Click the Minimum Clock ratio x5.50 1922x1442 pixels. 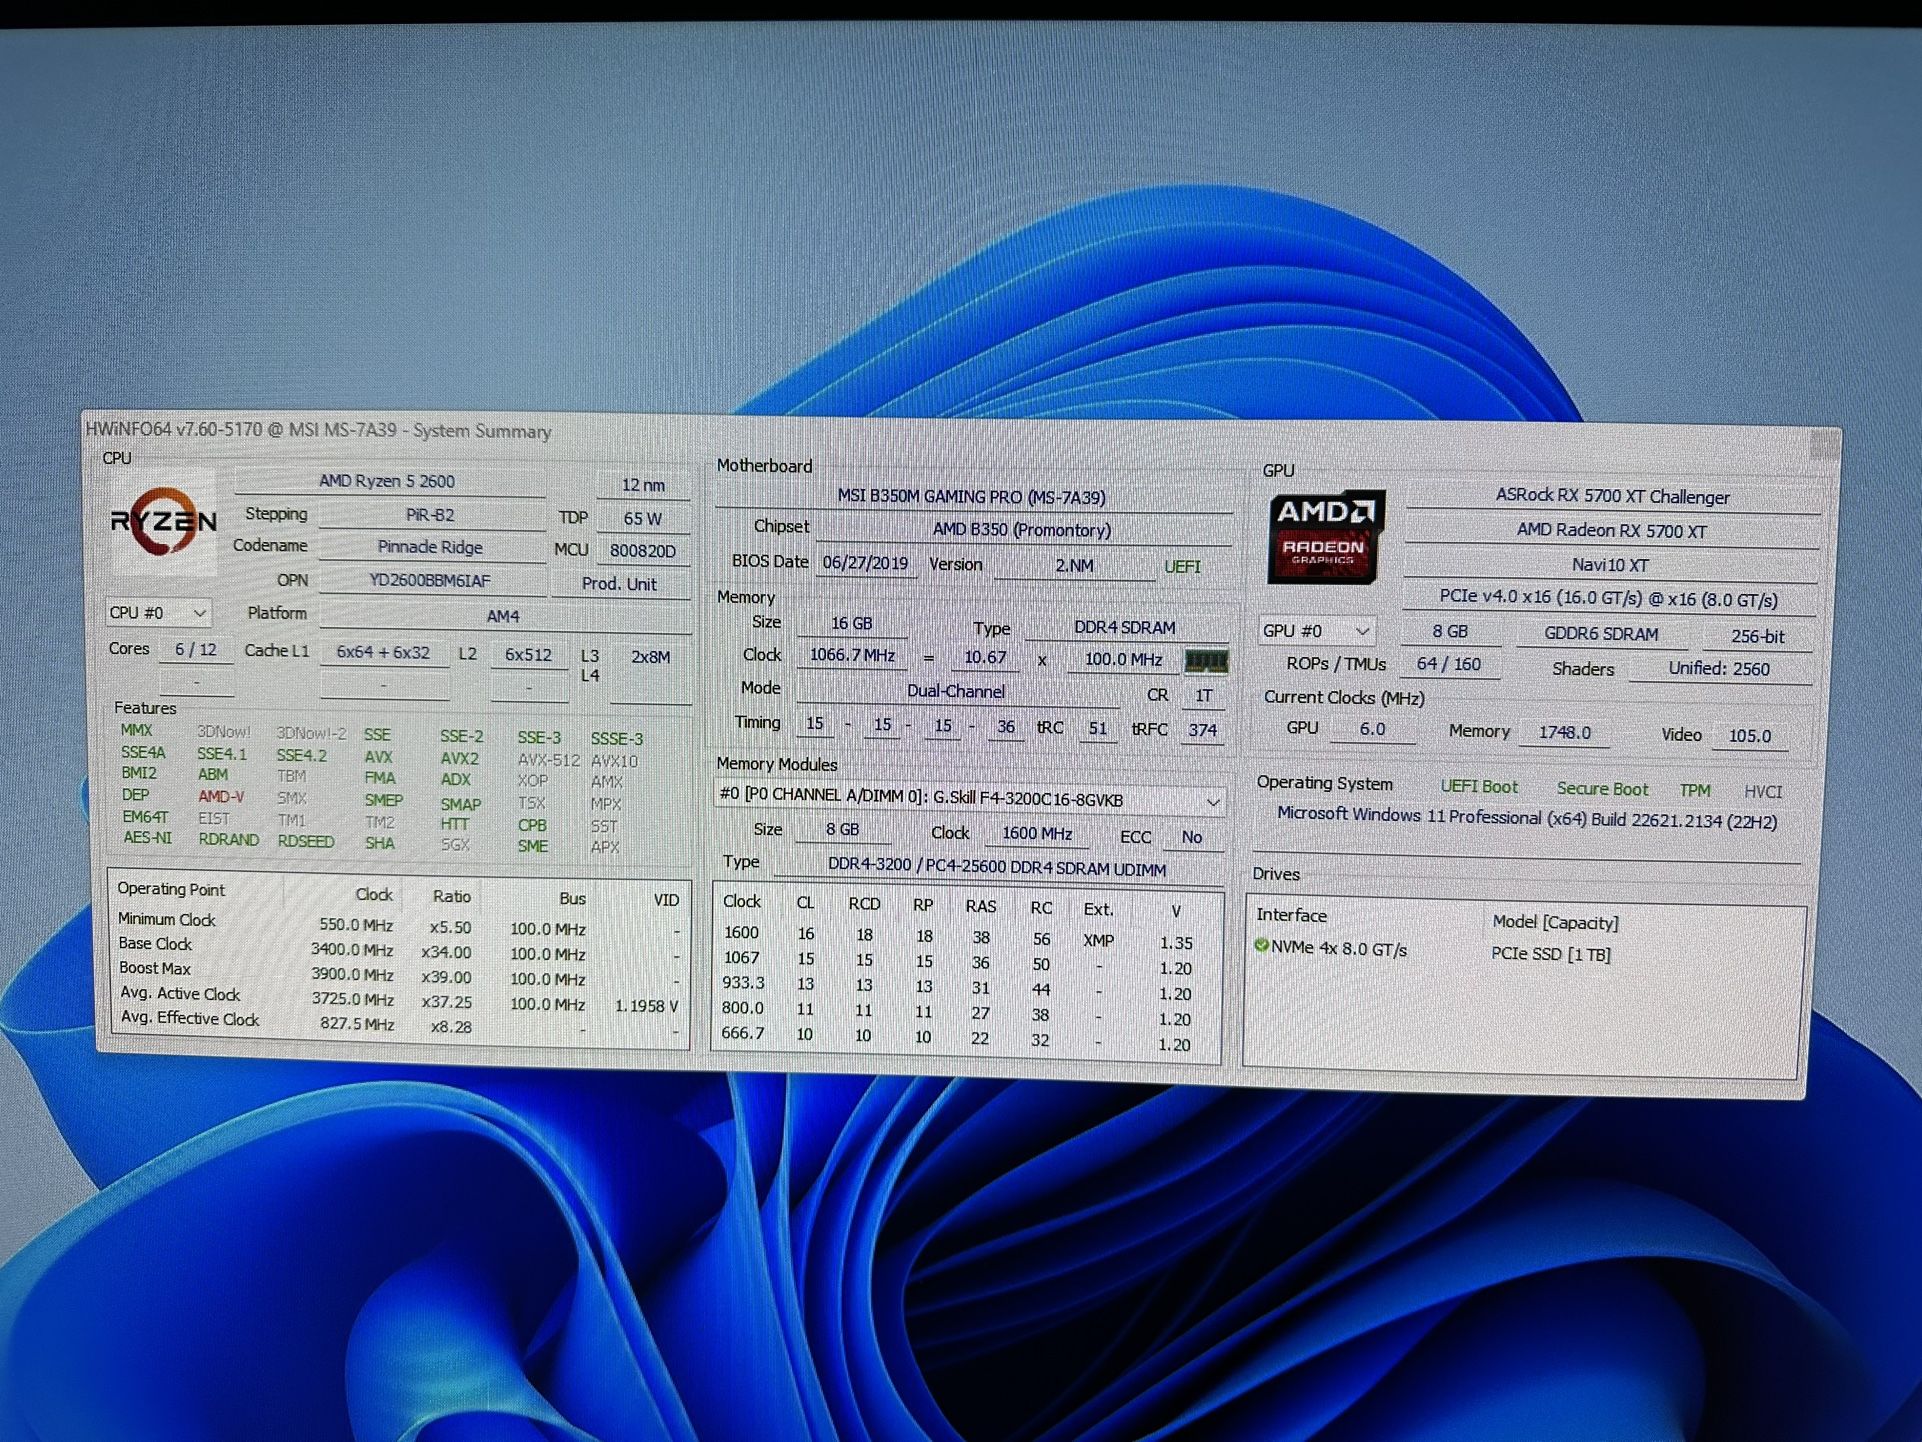[x=451, y=928]
